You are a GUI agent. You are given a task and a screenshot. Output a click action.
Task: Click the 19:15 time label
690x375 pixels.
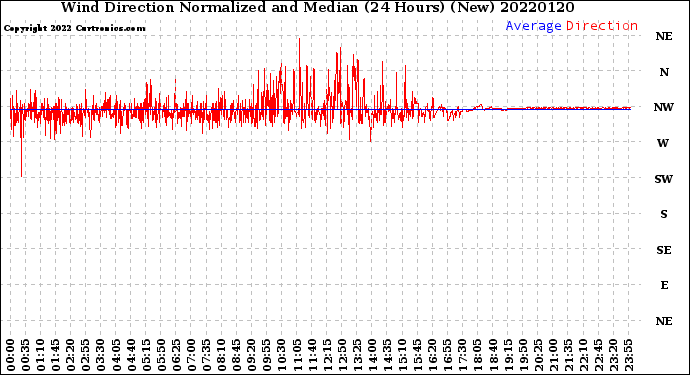[508, 355]
